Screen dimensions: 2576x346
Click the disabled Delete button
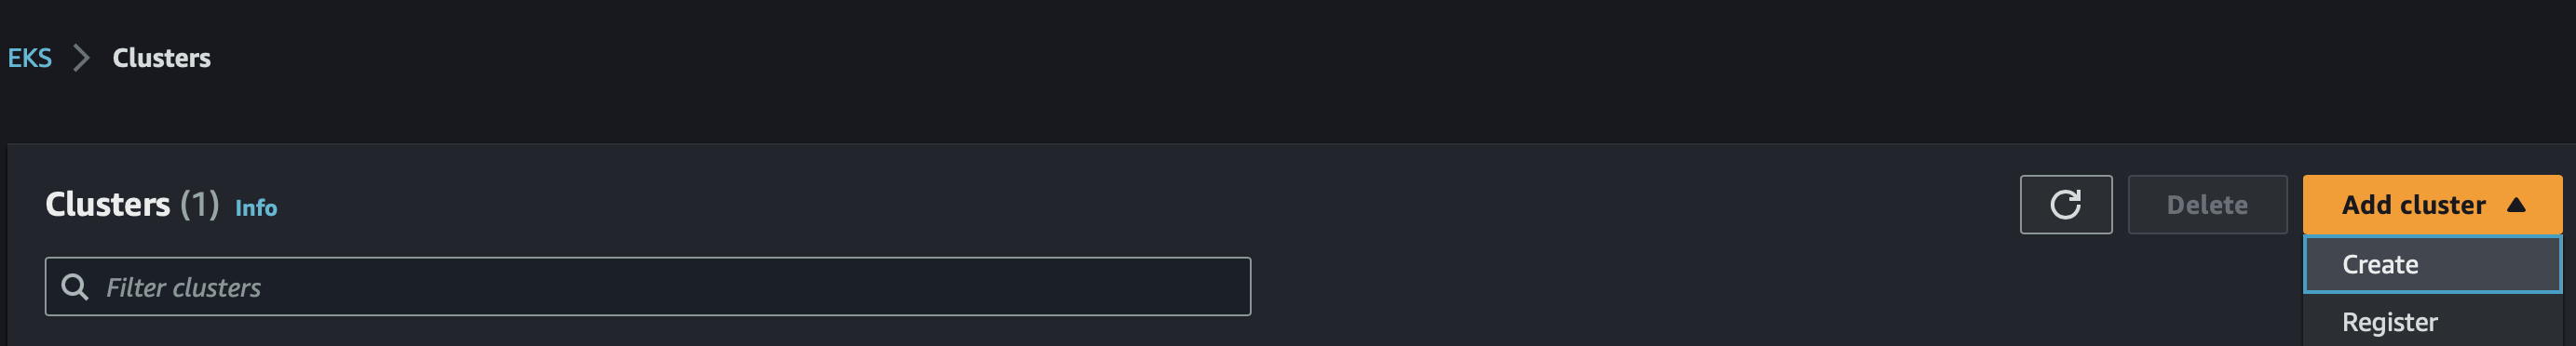click(x=2207, y=204)
